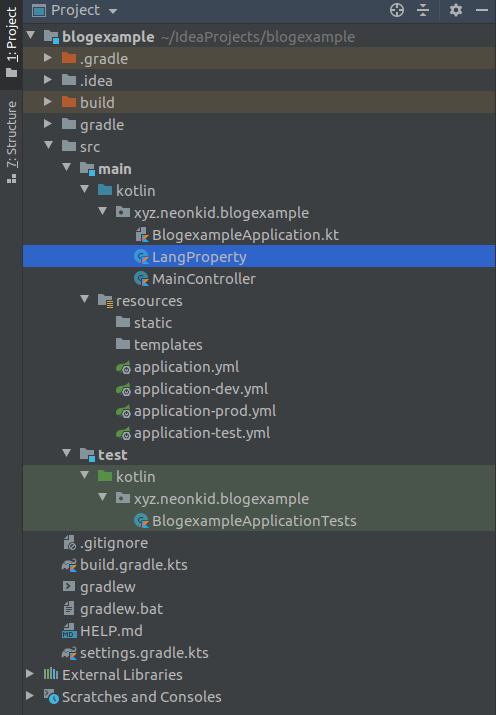Click the gradlew.bat file icon
Image resolution: width=496 pixels, height=715 pixels.
[x=69, y=608]
